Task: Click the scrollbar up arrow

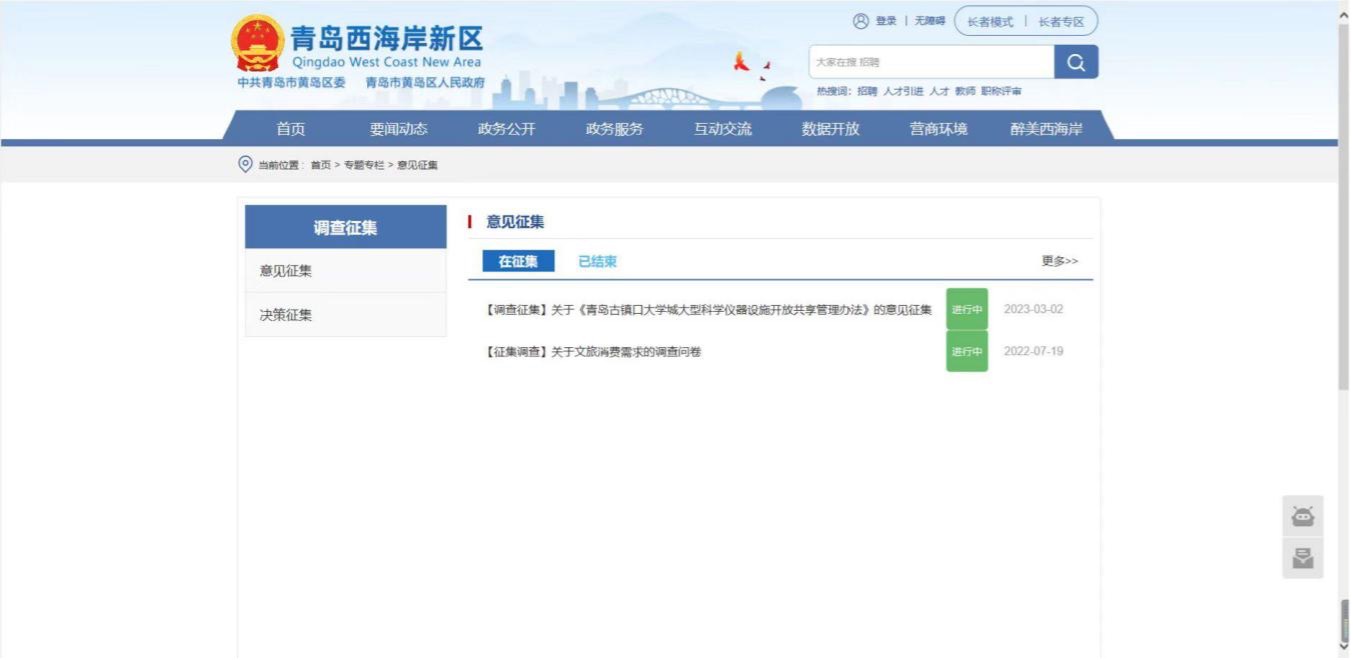Action: [x=1344, y=15]
